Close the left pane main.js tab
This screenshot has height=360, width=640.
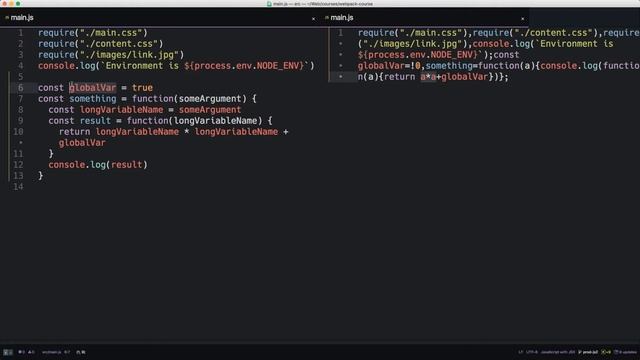point(313,18)
